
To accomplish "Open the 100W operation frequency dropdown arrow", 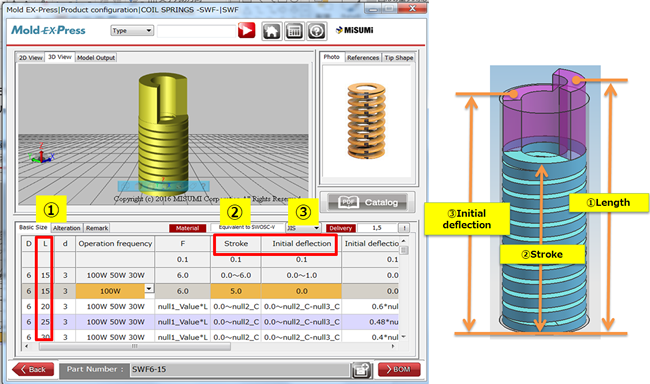I will (149, 288).
